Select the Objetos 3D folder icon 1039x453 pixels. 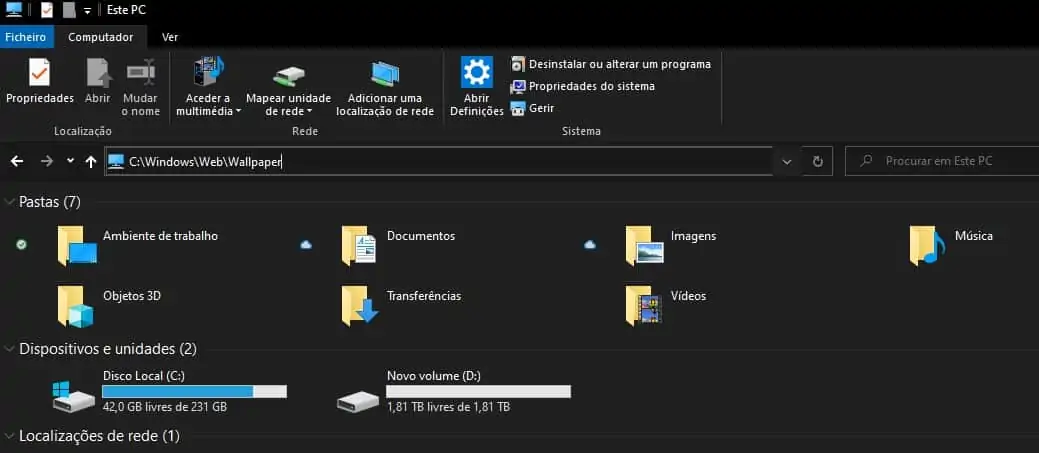pyautogui.click(x=76, y=306)
